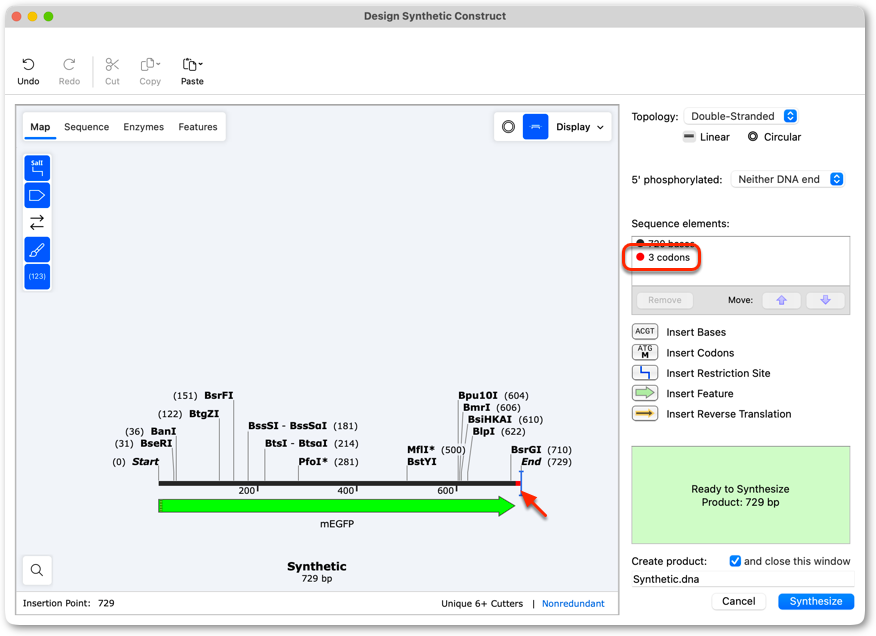Click the Bpu10I (604) enzyme label
This screenshot has width=876, height=636.
tap(493, 396)
